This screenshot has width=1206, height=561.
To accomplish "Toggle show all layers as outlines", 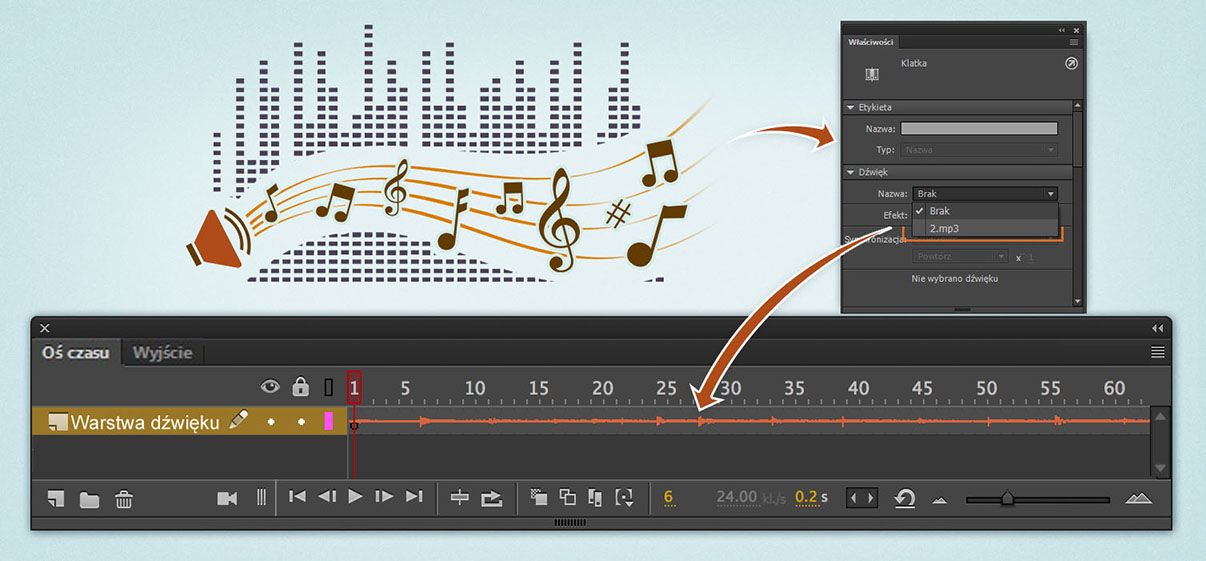I will click(x=329, y=387).
